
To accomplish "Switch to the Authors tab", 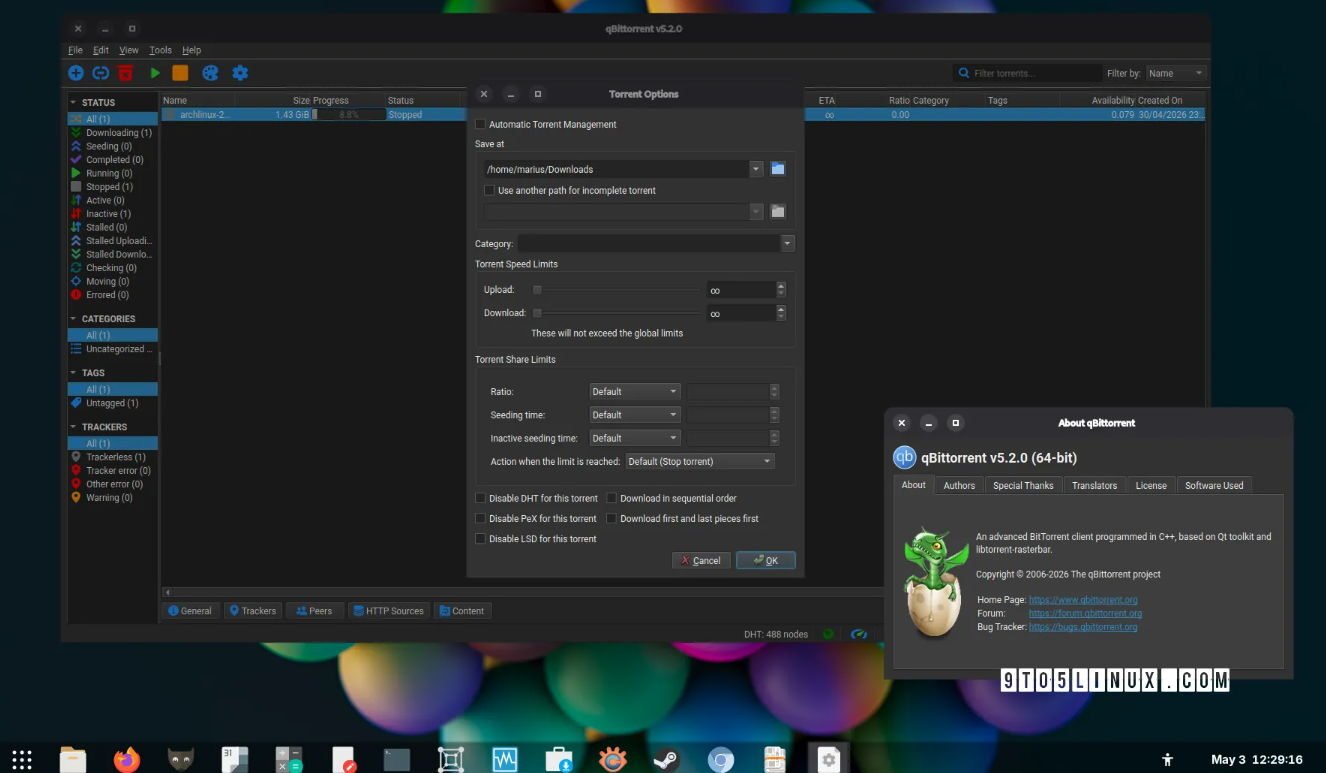I will (x=959, y=485).
